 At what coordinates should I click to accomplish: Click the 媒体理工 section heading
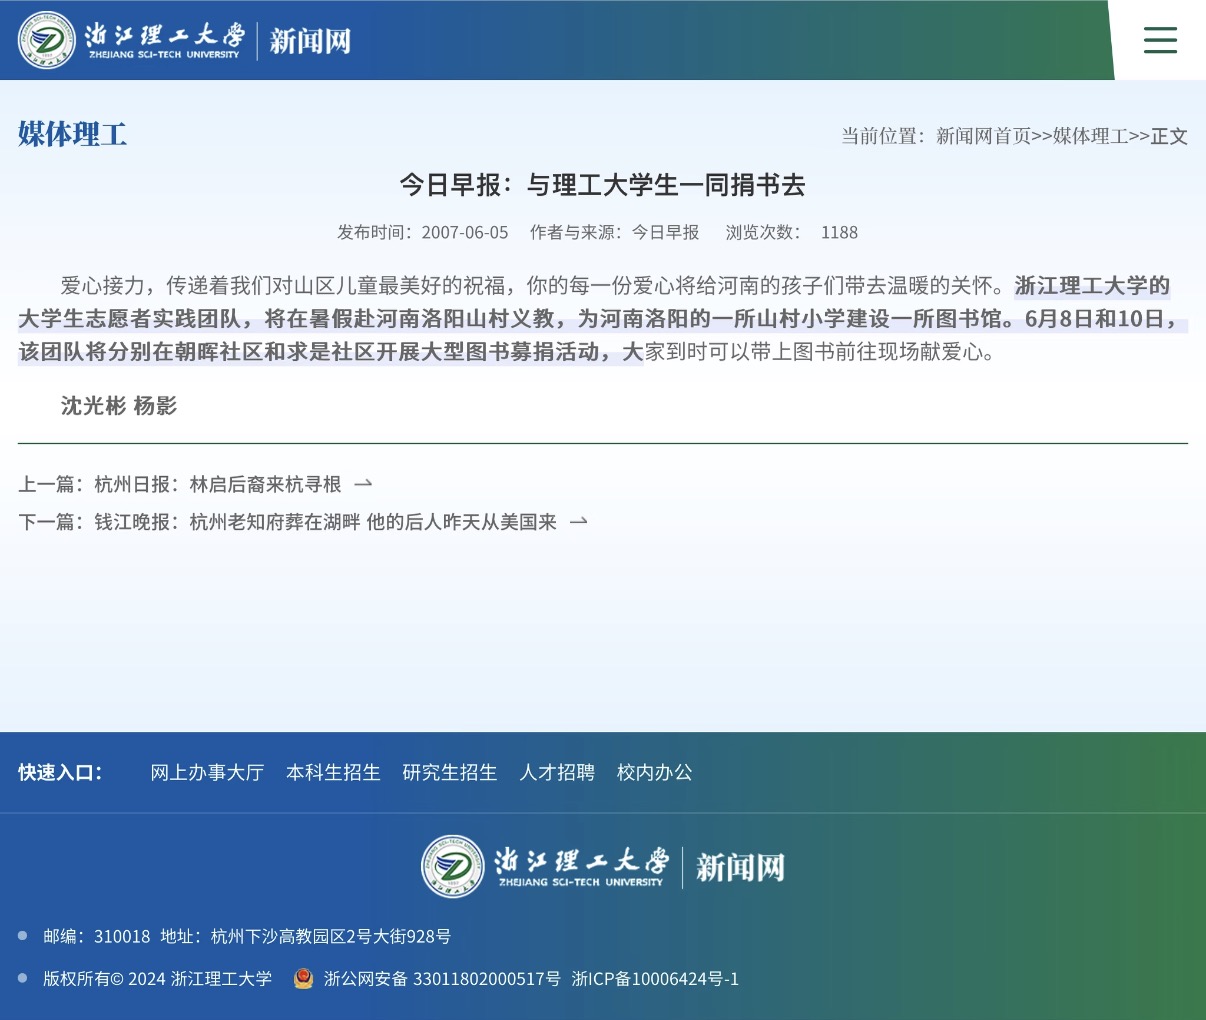[72, 134]
